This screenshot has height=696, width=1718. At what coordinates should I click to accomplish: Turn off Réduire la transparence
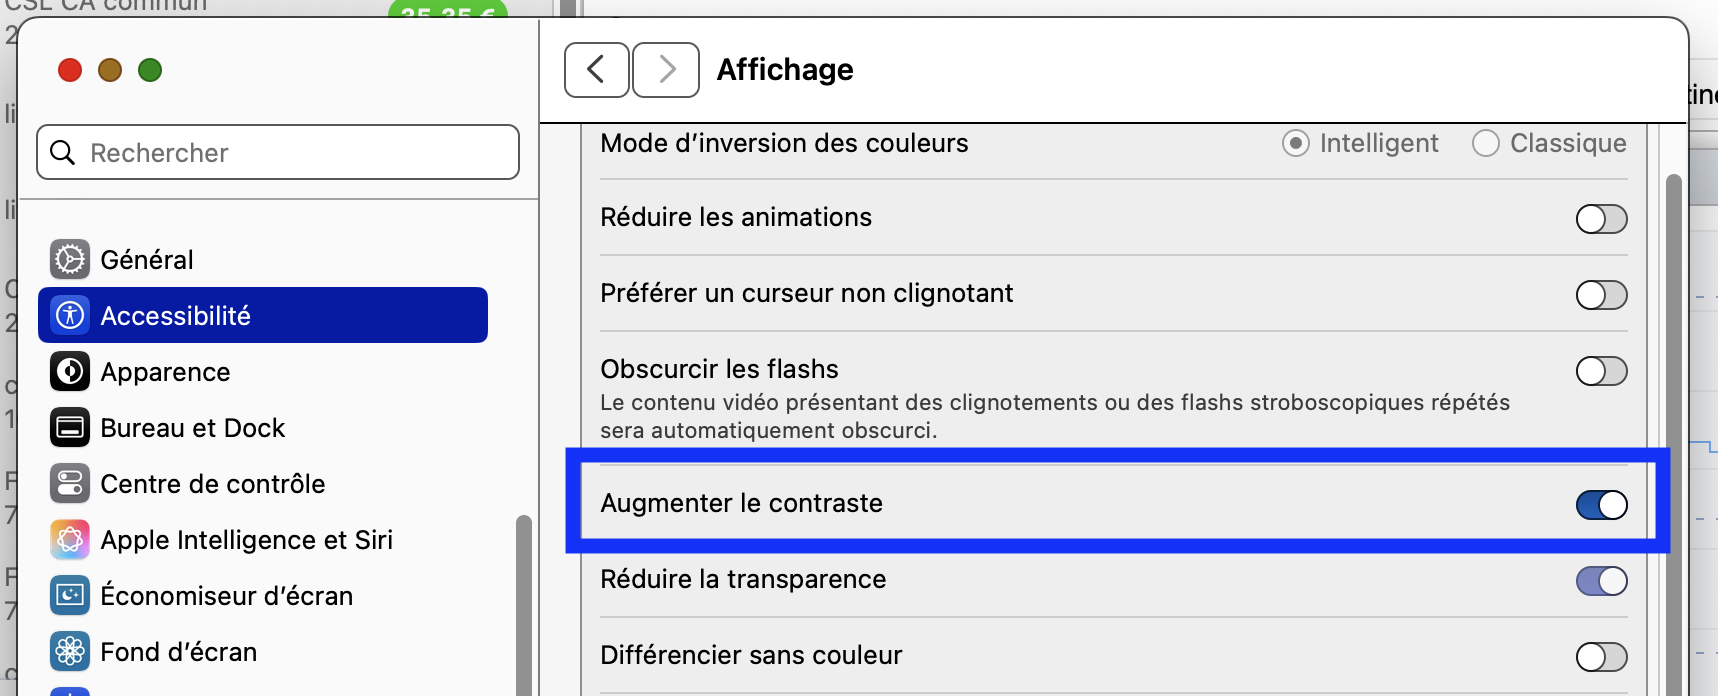pyautogui.click(x=1601, y=580)
